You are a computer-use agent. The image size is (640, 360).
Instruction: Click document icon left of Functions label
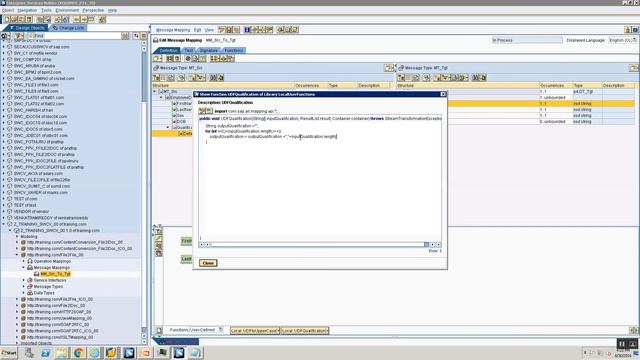[x=160, y=330]
